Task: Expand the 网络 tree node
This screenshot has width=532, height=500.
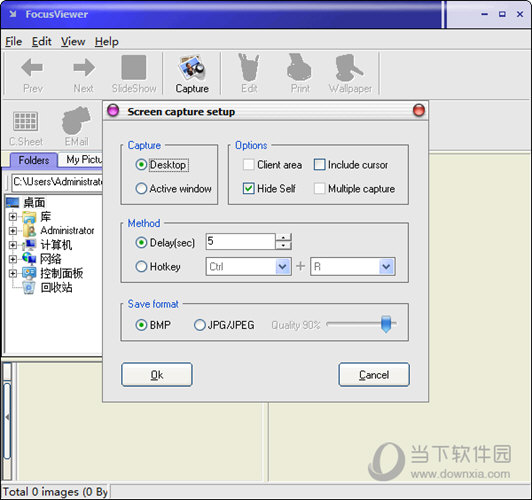Action: coord(13,259)
